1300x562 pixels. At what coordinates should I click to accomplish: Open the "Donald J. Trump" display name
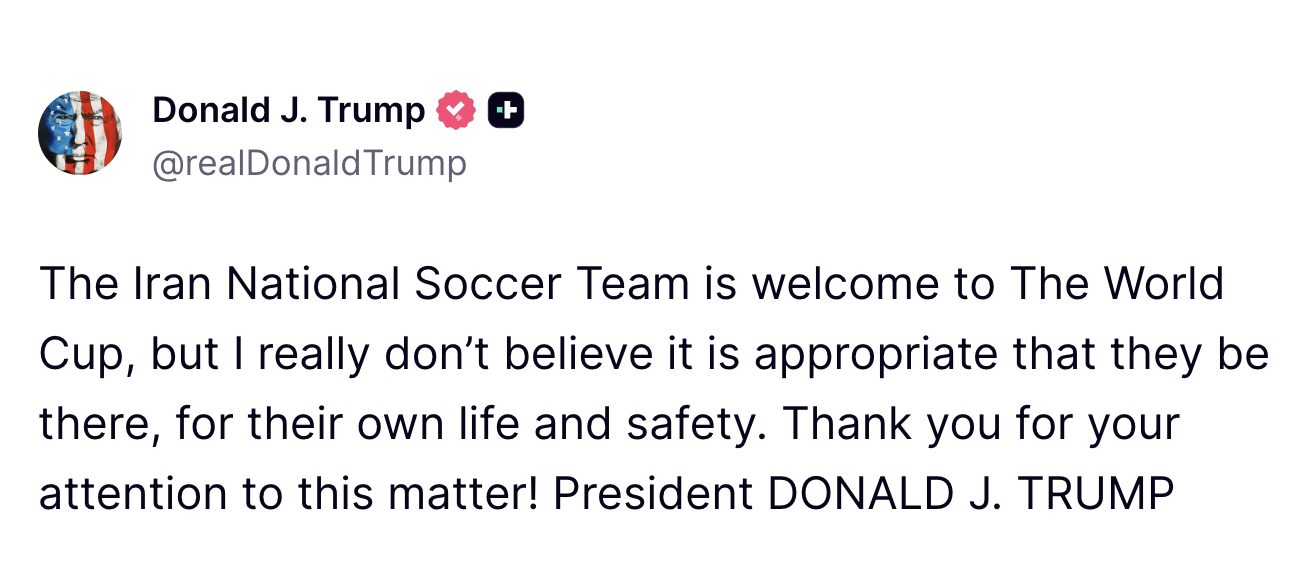[x=288, y=111]
